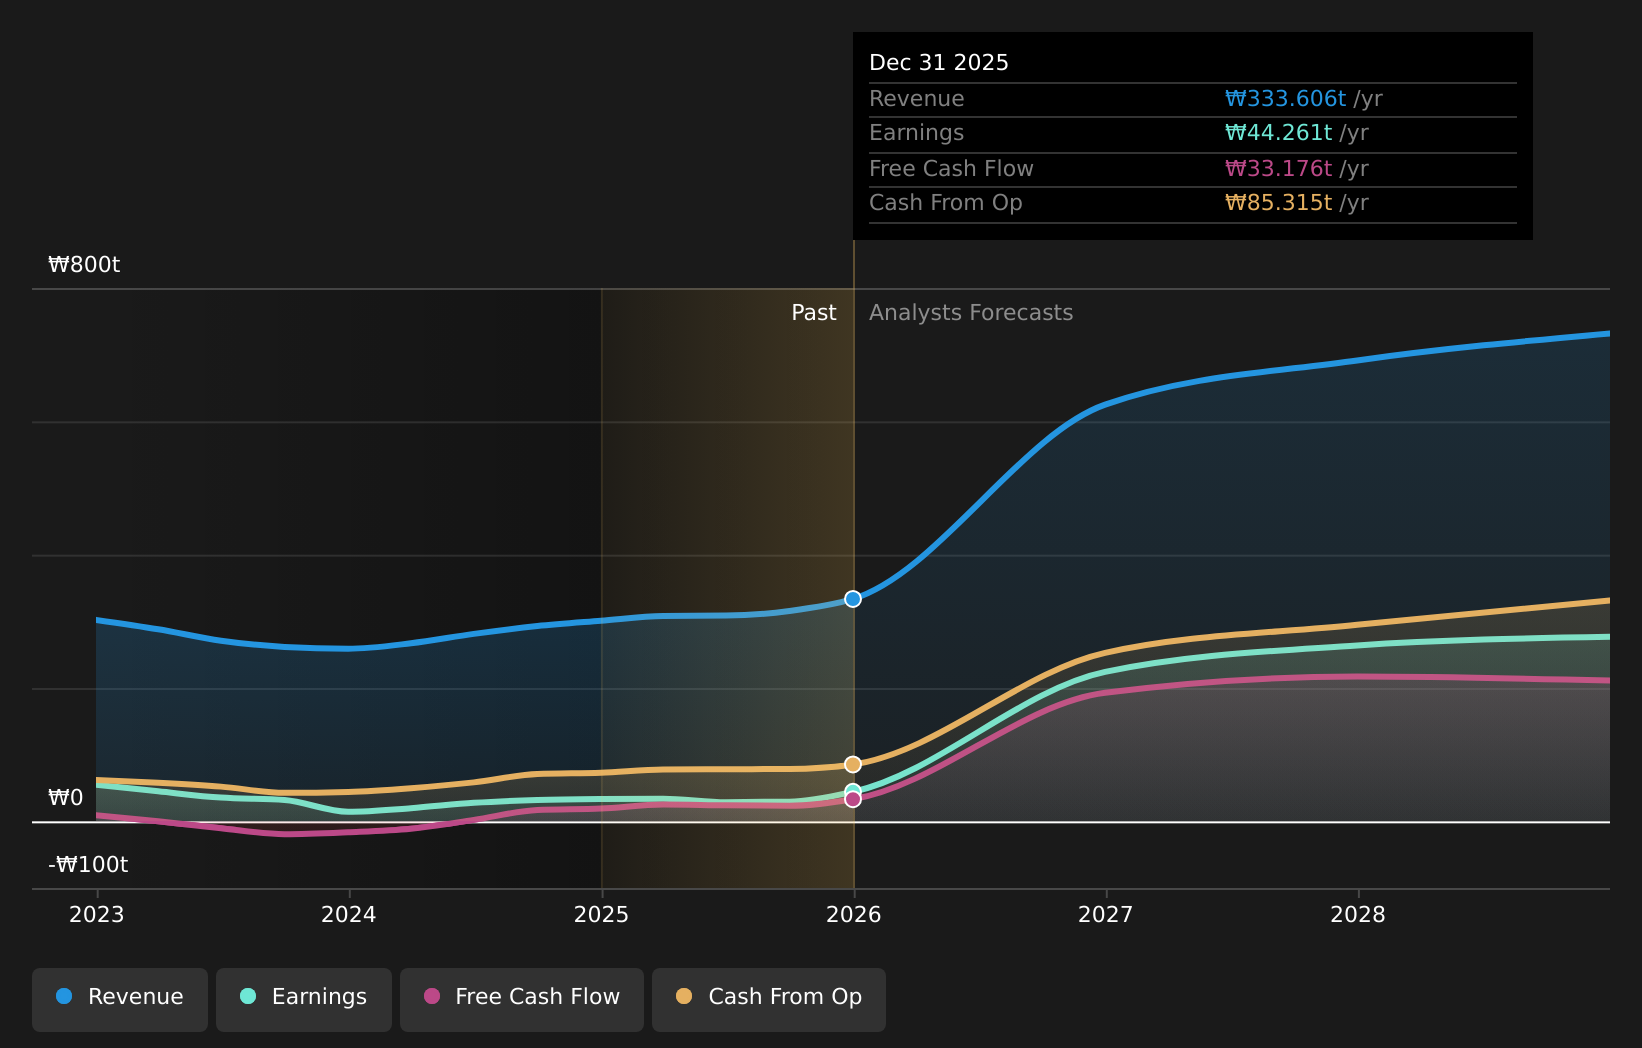1642x1048 pixels.
Task: Click the teal Earnings marker at Dec 2025
Action: [852, 789]
